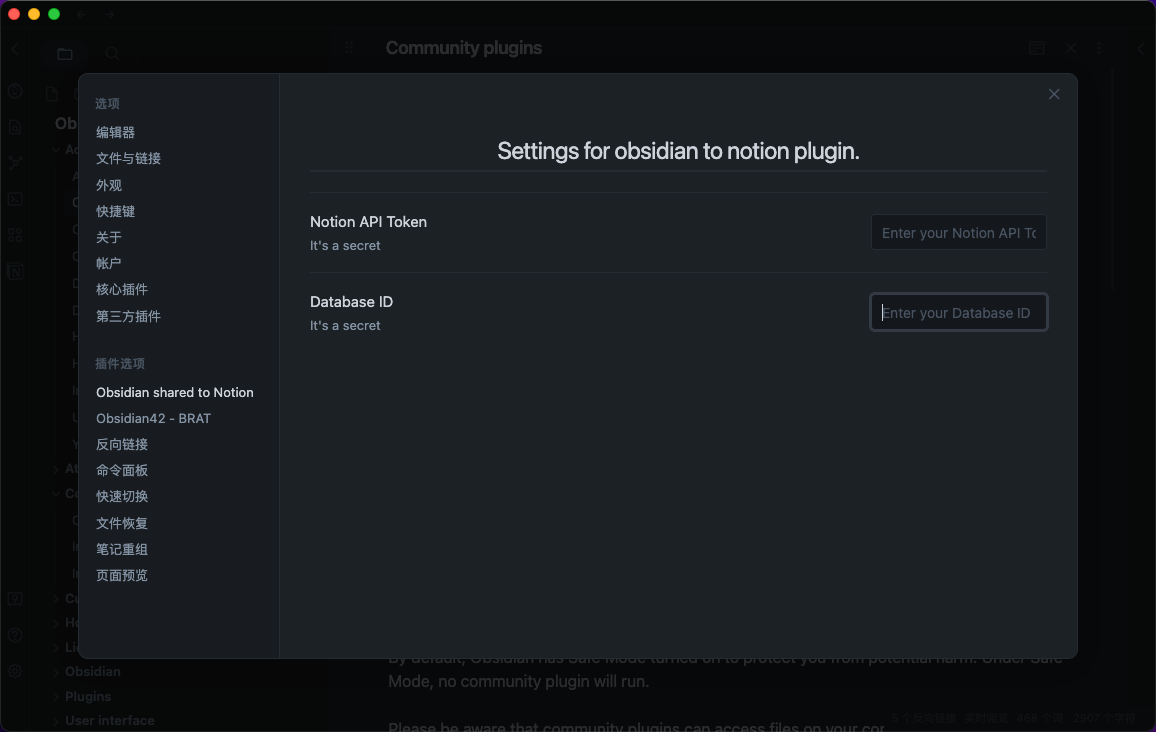The height and width of the screenshot is (732, 1156).
Task: Click the Settings for obsidian to notion heading
Action: click(678, 151)
